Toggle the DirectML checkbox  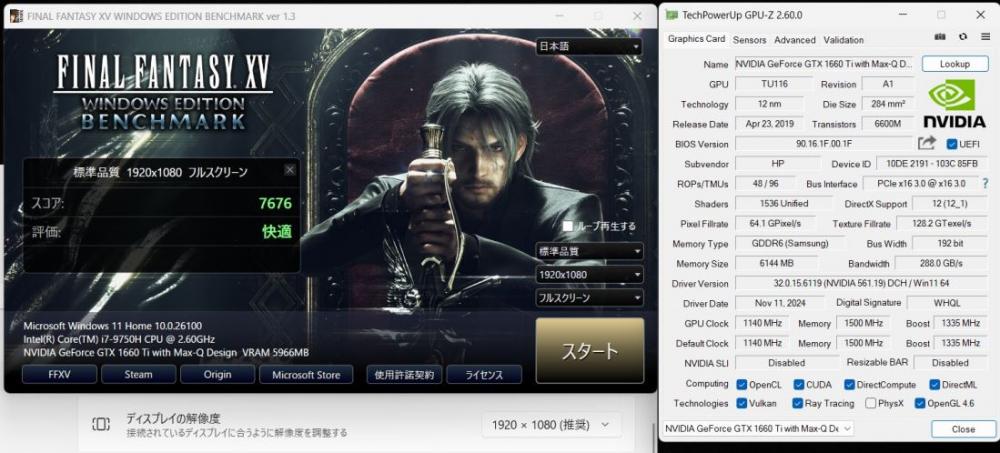point(934,384)
